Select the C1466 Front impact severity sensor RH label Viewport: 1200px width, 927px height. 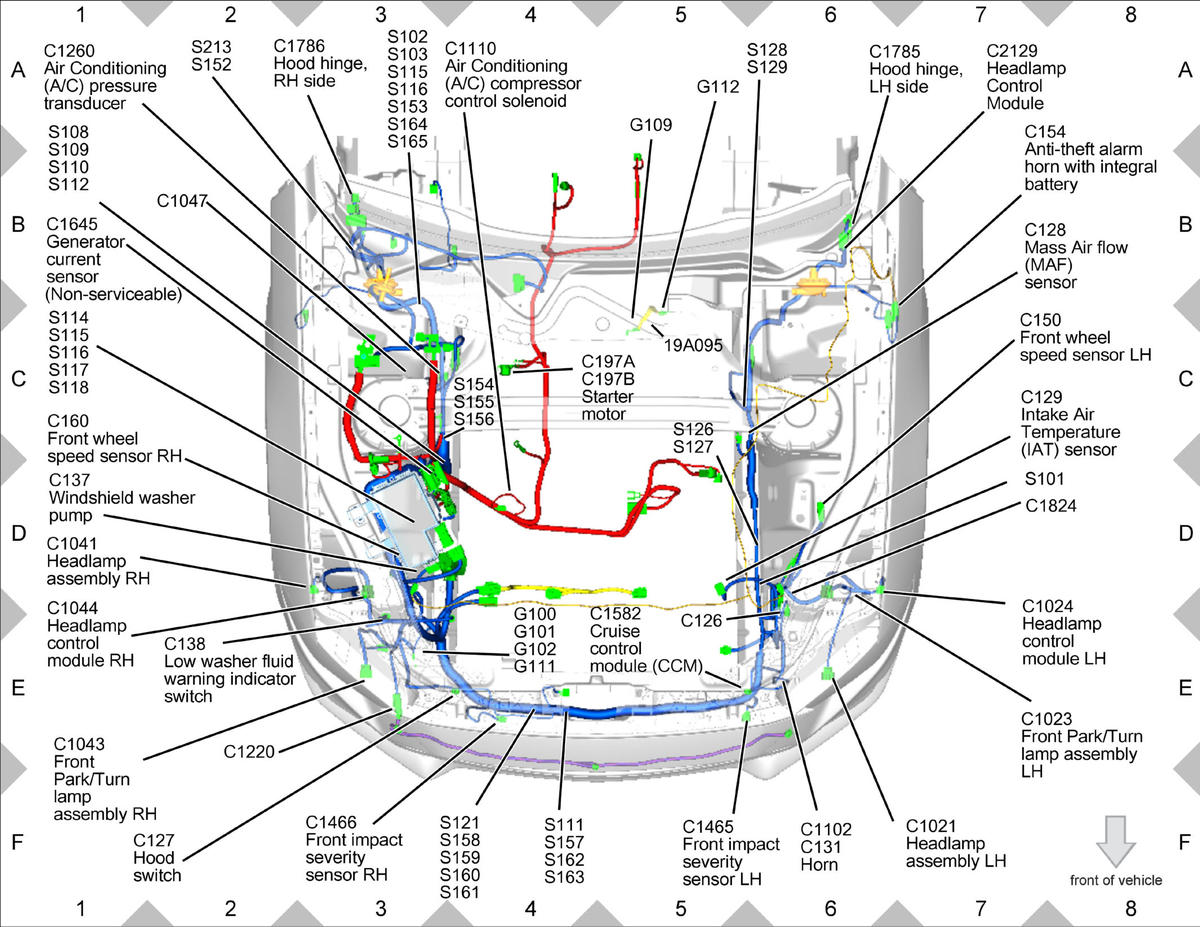pyautogui.click(x=354, y=848)
